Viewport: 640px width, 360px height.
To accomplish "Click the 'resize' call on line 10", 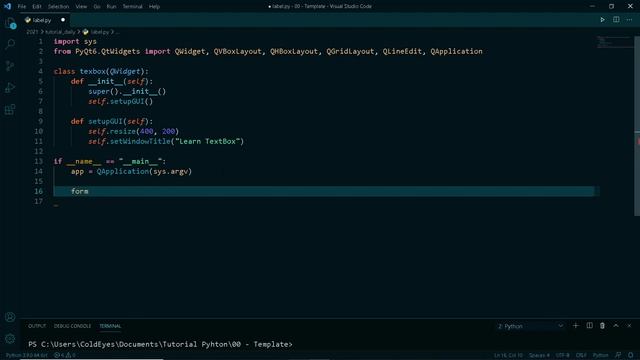I will click(123, 131).
